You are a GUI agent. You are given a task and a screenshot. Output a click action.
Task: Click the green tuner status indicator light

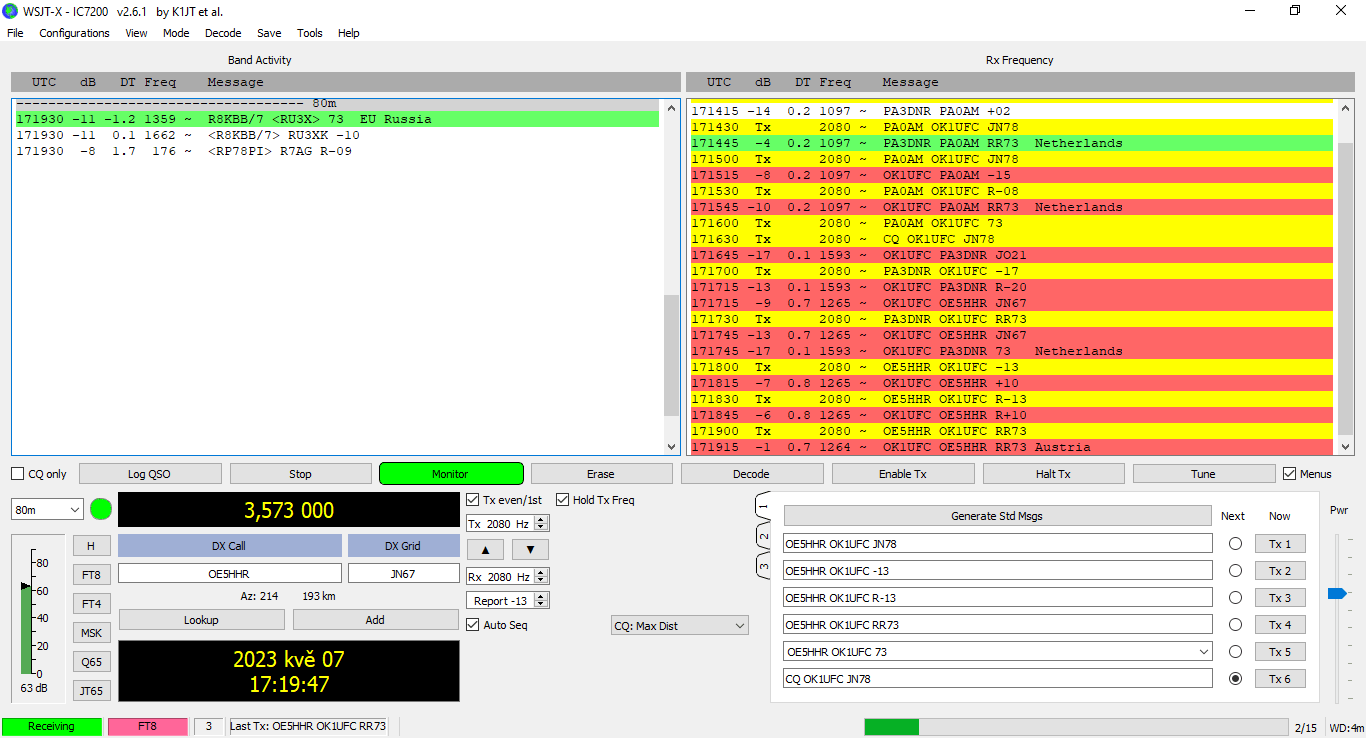(x=101, y=509)
